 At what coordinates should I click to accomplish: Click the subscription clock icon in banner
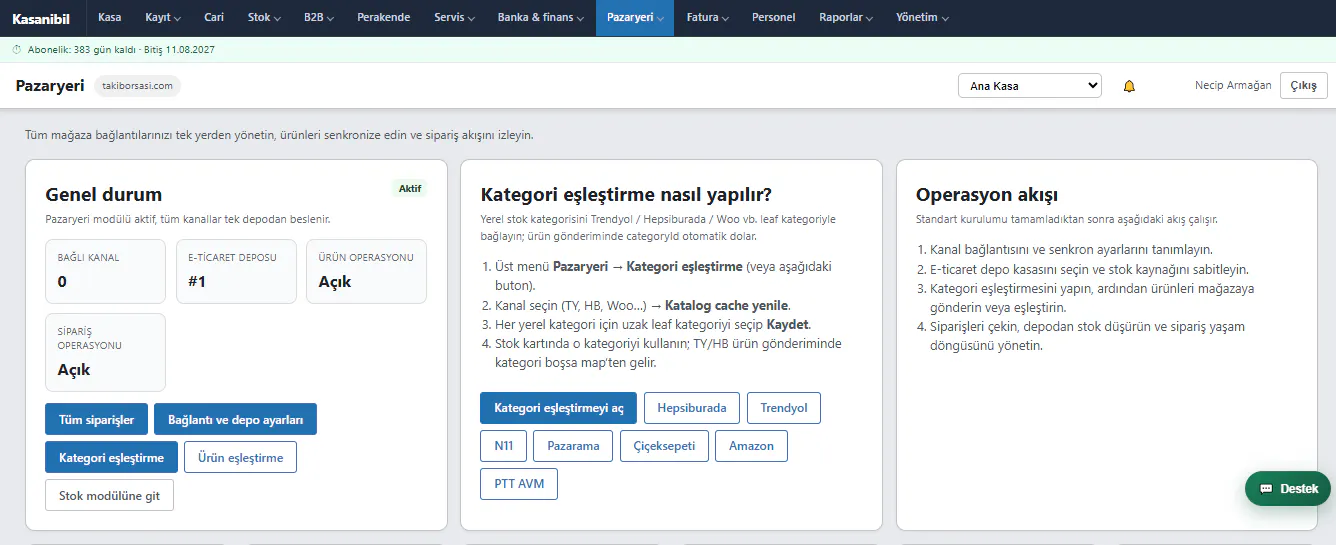click(16, 49)
